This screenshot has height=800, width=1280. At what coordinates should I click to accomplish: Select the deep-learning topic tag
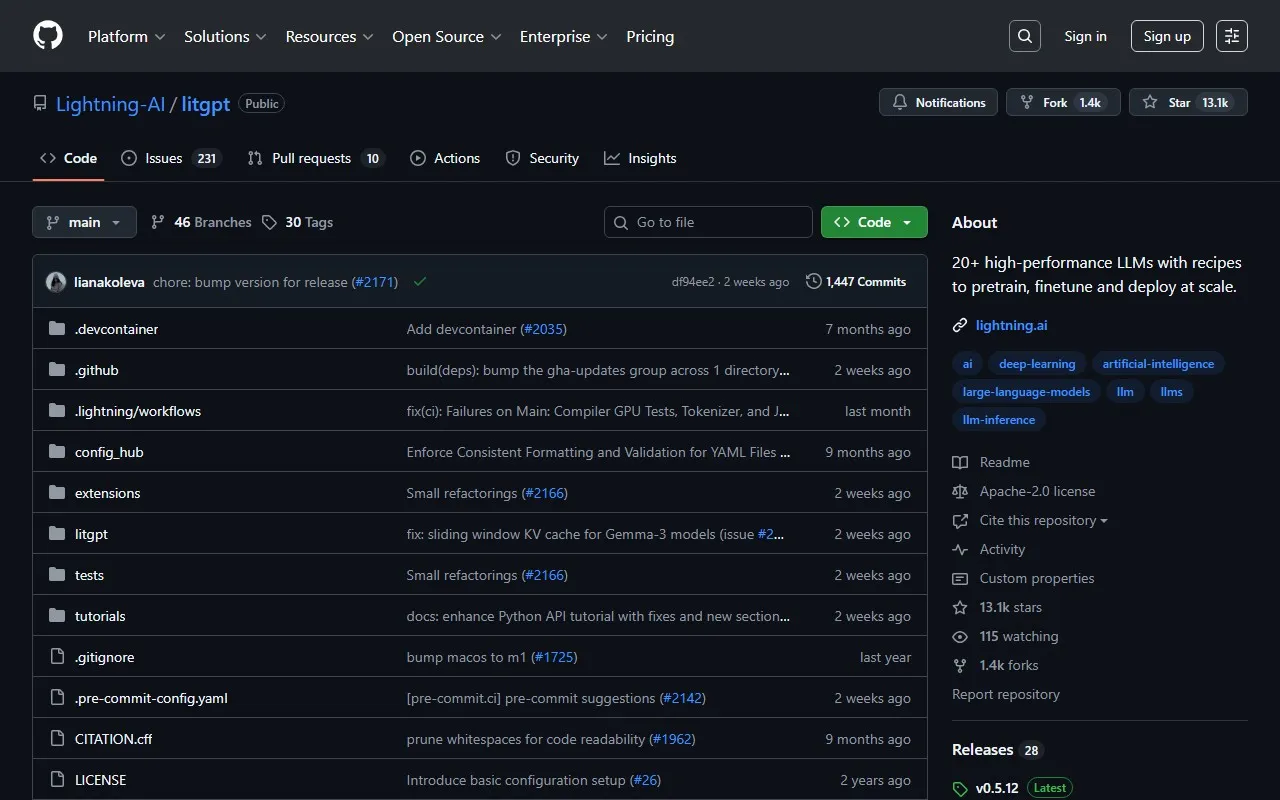coord(1037,364)
